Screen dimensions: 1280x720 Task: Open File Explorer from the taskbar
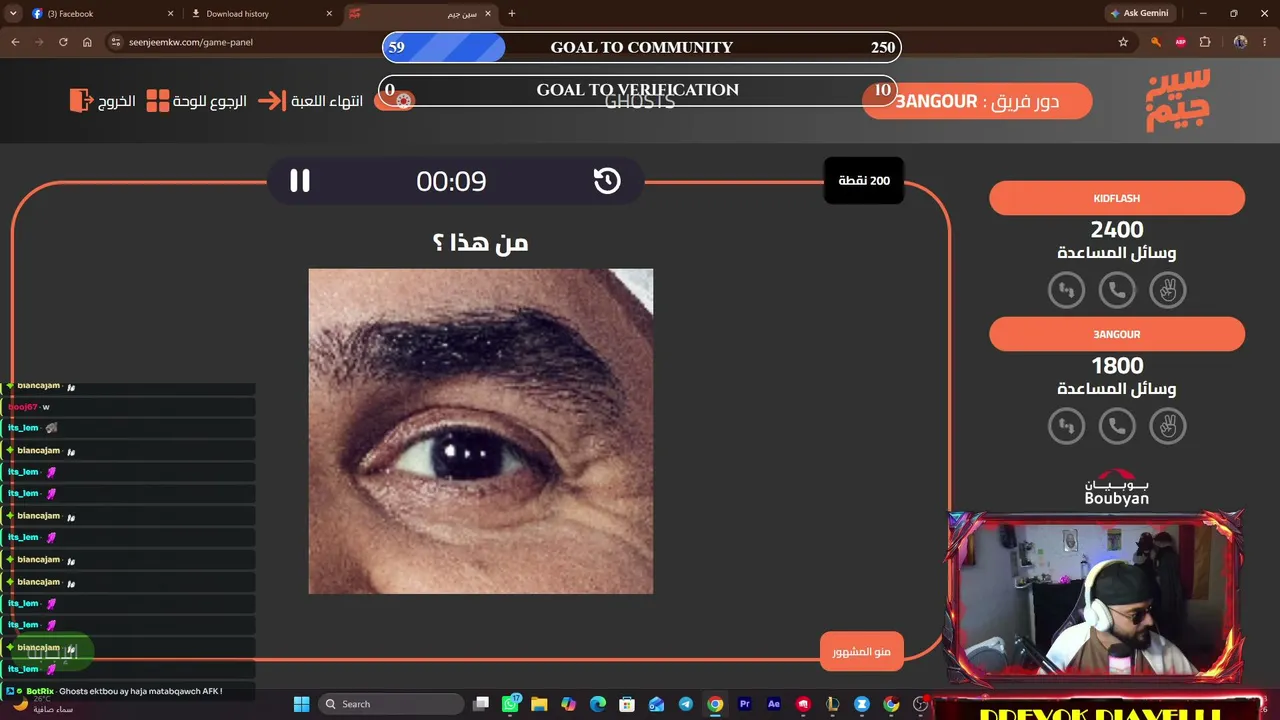539,704
